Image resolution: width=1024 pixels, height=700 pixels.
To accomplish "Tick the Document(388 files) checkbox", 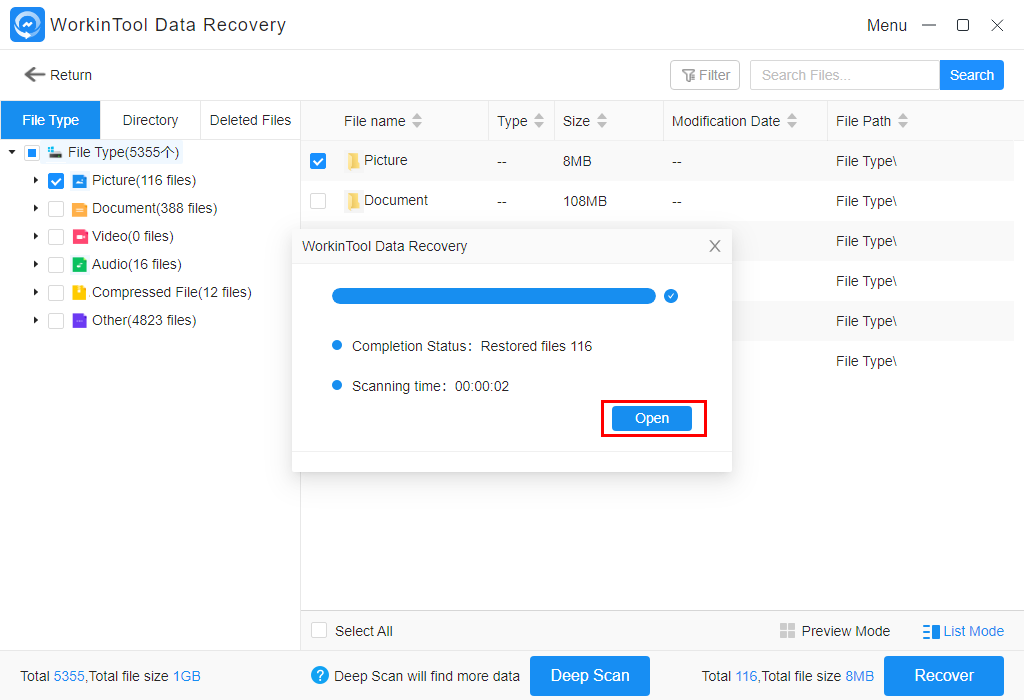I will [56, 209].
